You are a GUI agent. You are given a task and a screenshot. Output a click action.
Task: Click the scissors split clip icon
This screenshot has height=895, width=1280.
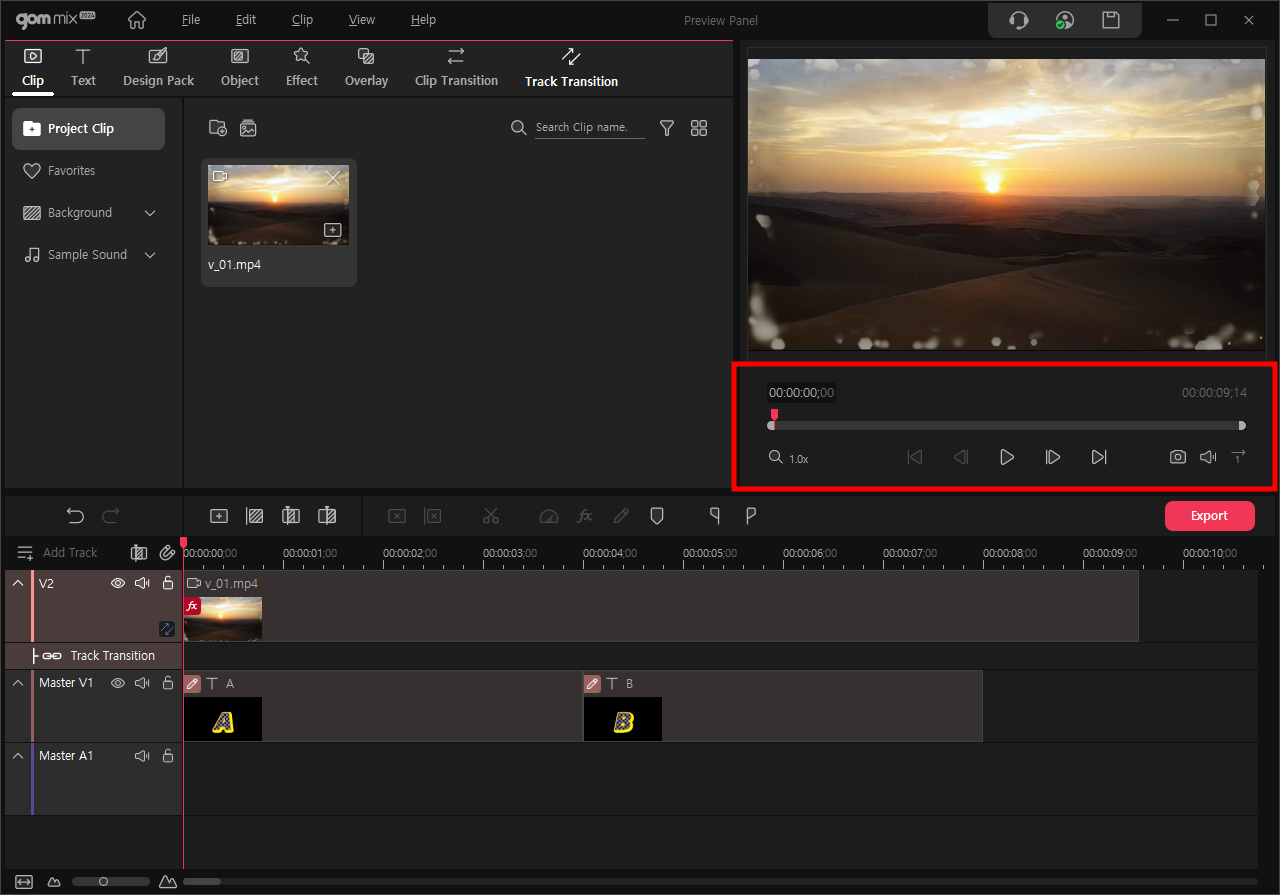pyautogui.click(x=490, y=516)
